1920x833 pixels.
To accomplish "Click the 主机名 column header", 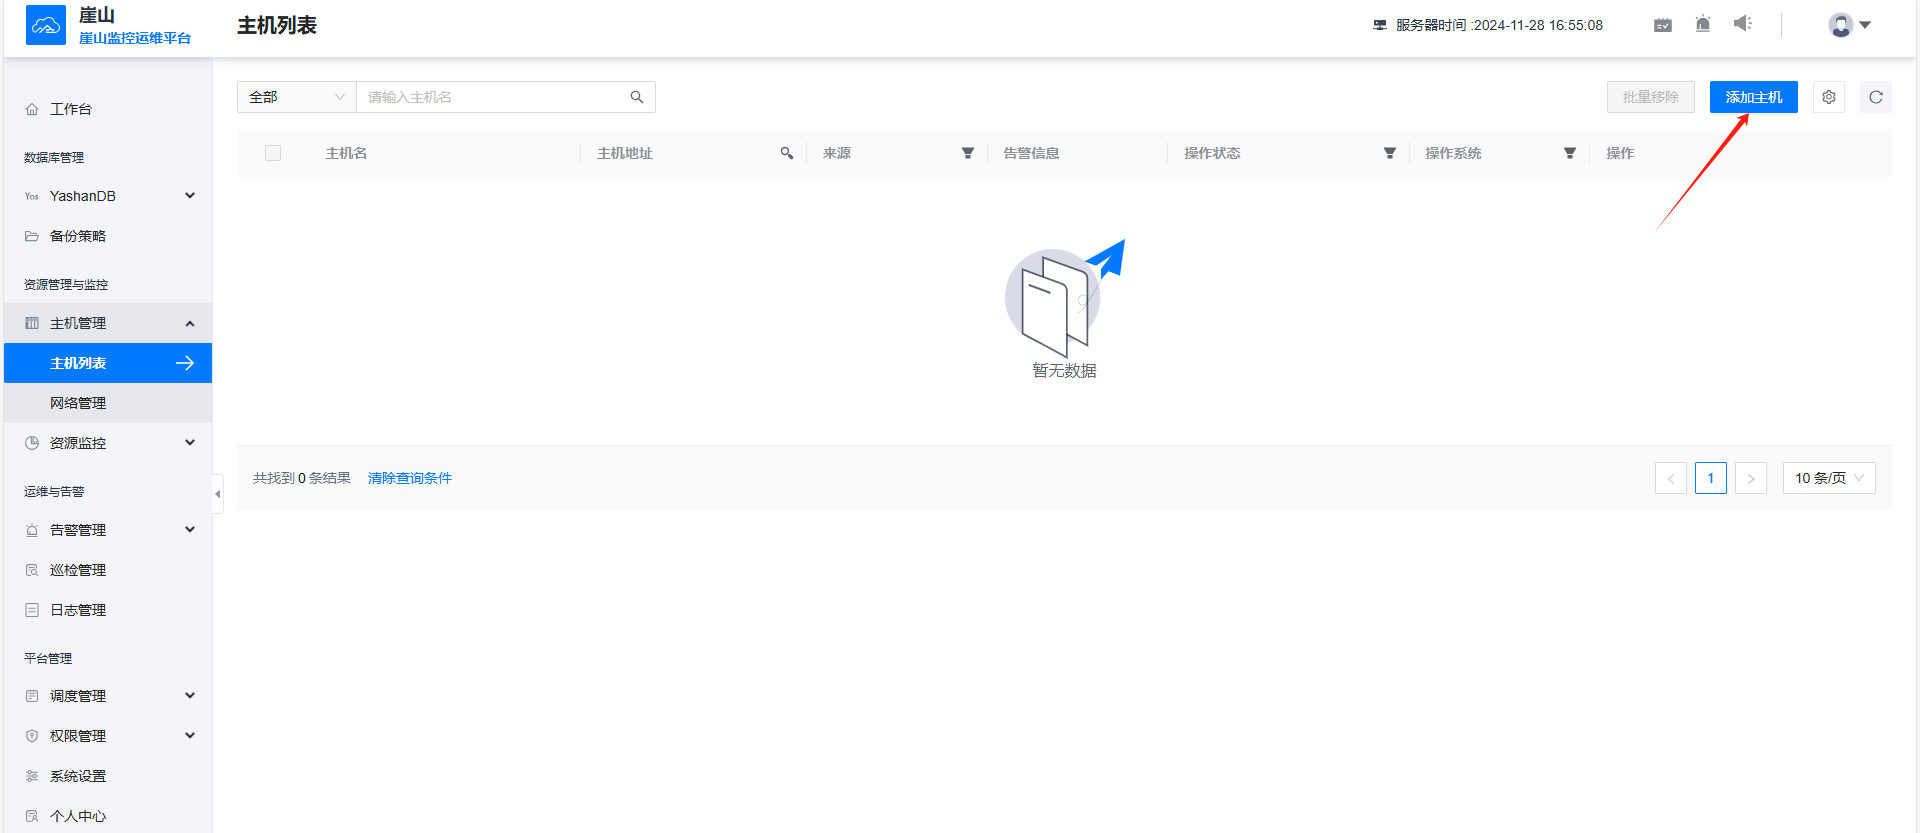I will [346, 153].
